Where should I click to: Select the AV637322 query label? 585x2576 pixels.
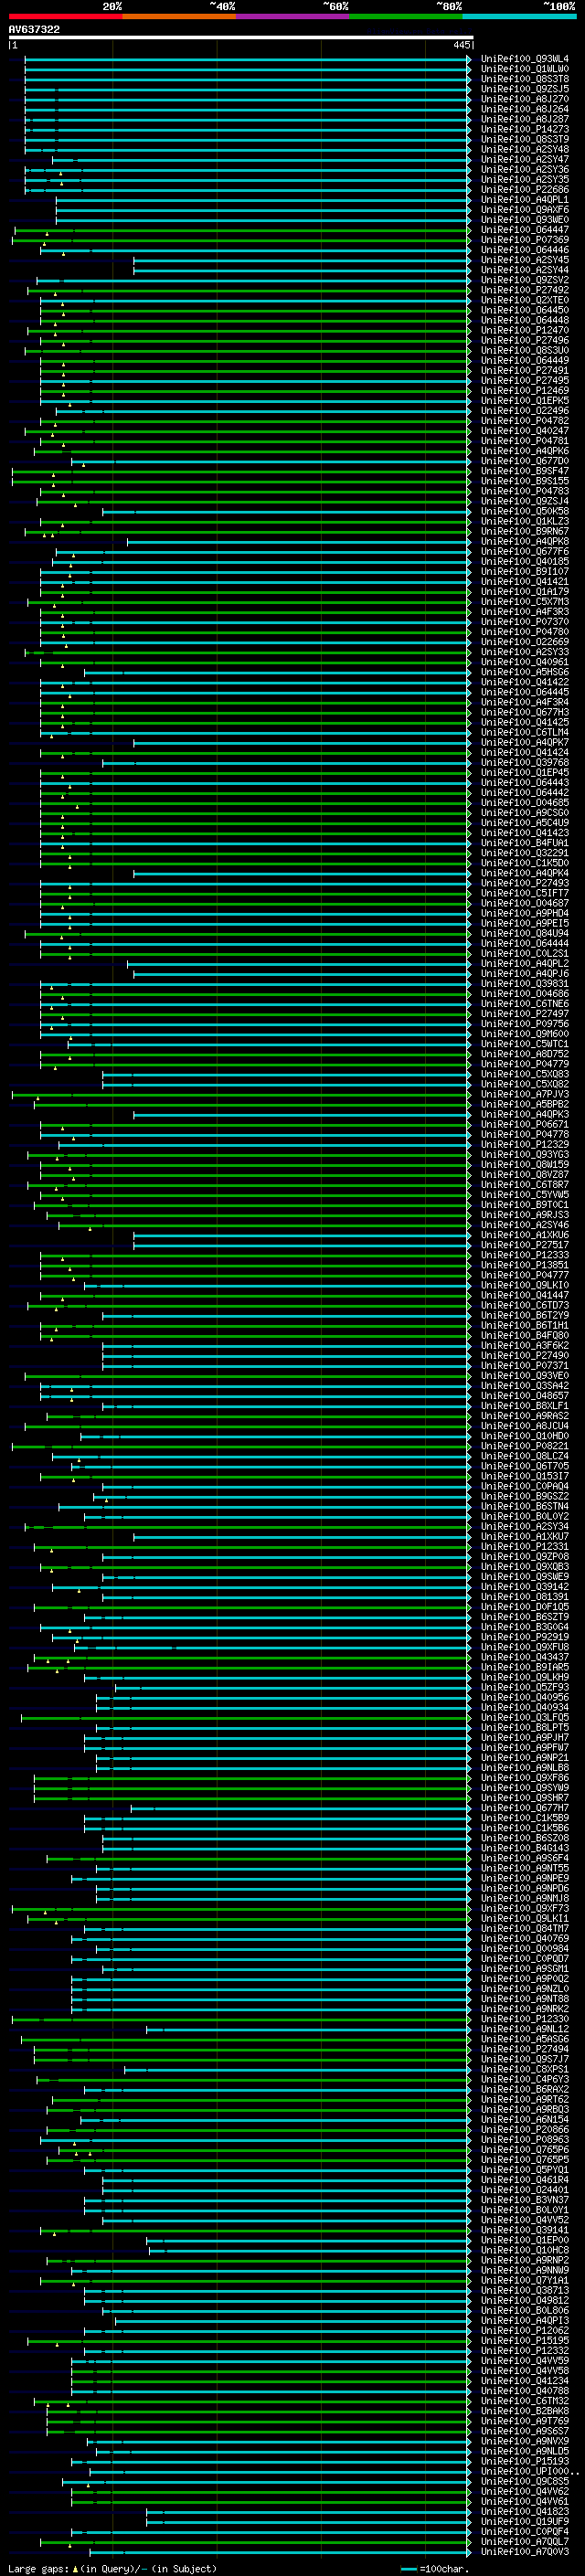pyautogui.click(x=34, y=30)
